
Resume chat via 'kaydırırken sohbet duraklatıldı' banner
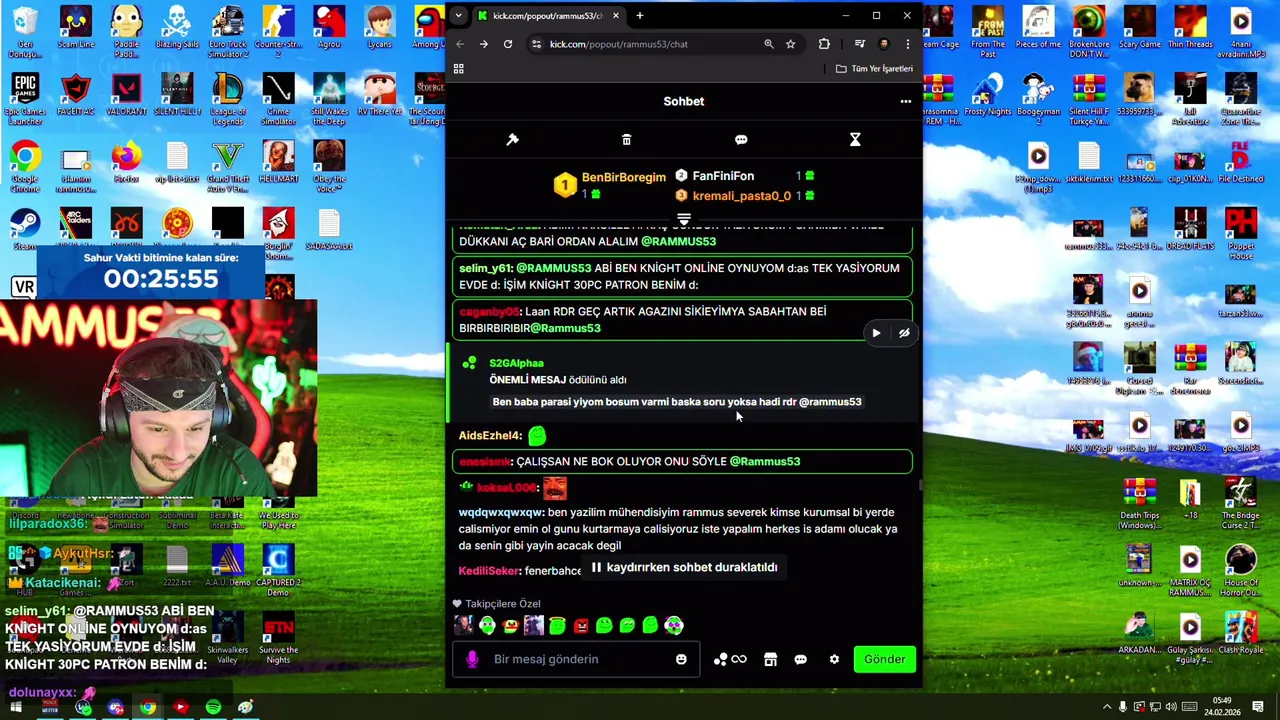click(684, 567)
